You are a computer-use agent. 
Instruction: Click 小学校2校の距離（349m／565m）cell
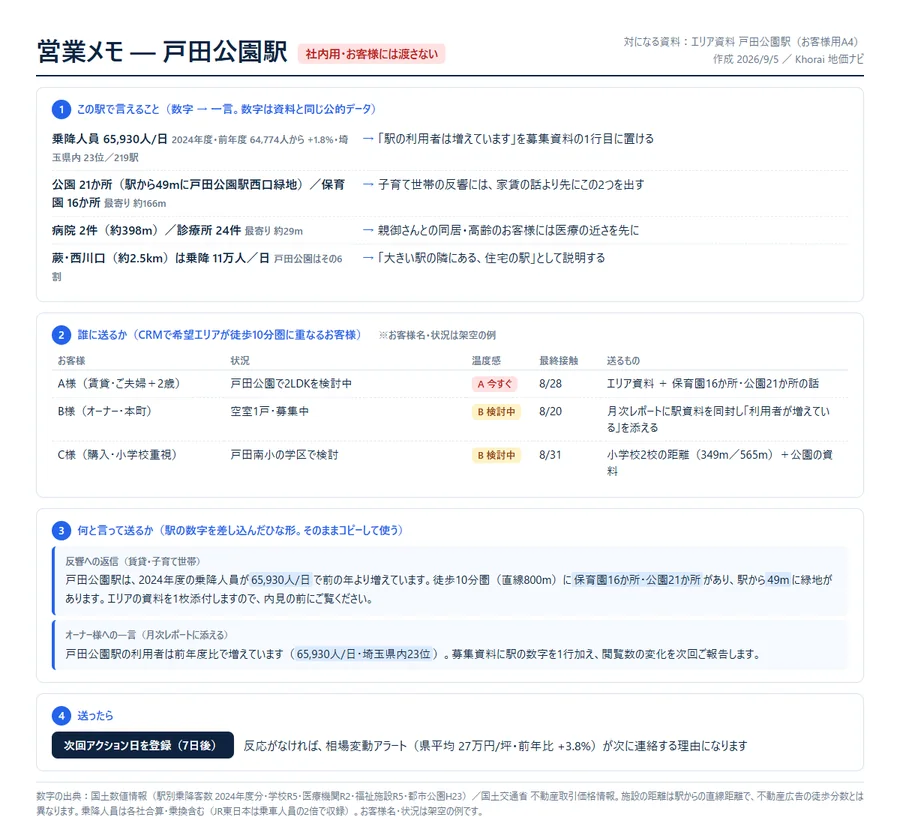(x=720, y=463)
